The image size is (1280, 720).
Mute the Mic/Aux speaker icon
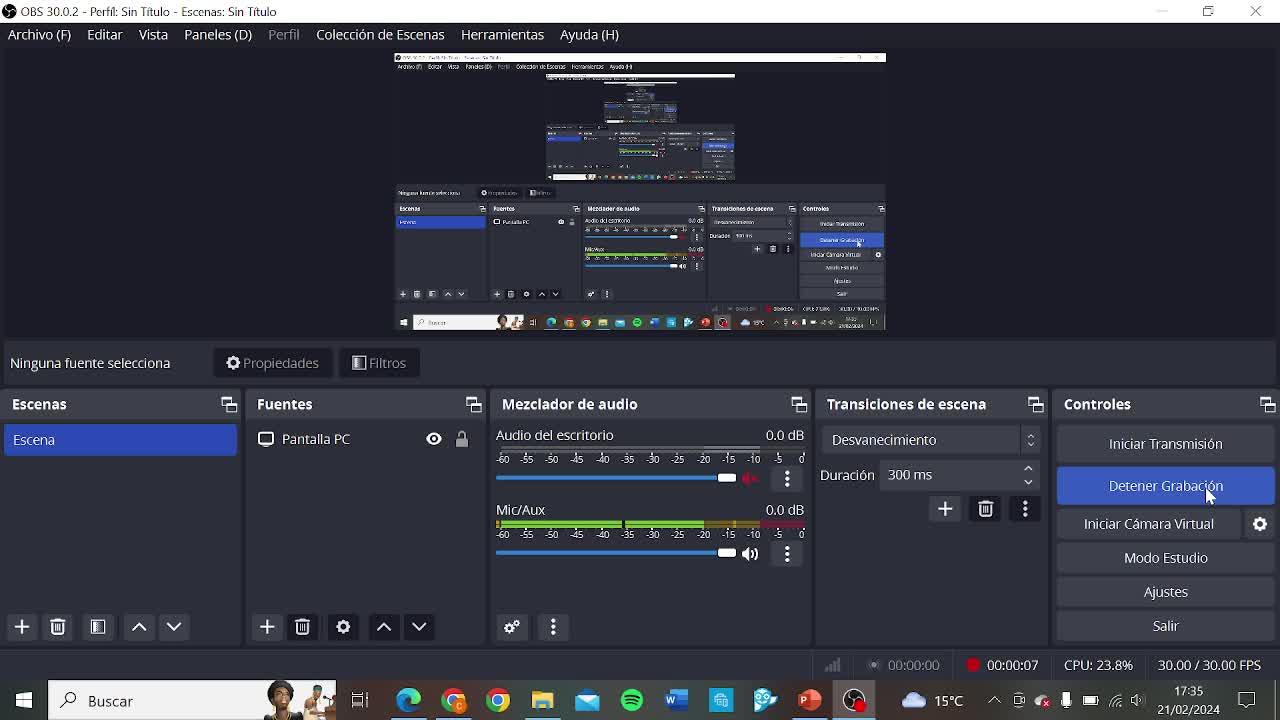pyautogui.click(x=750, y=554)
